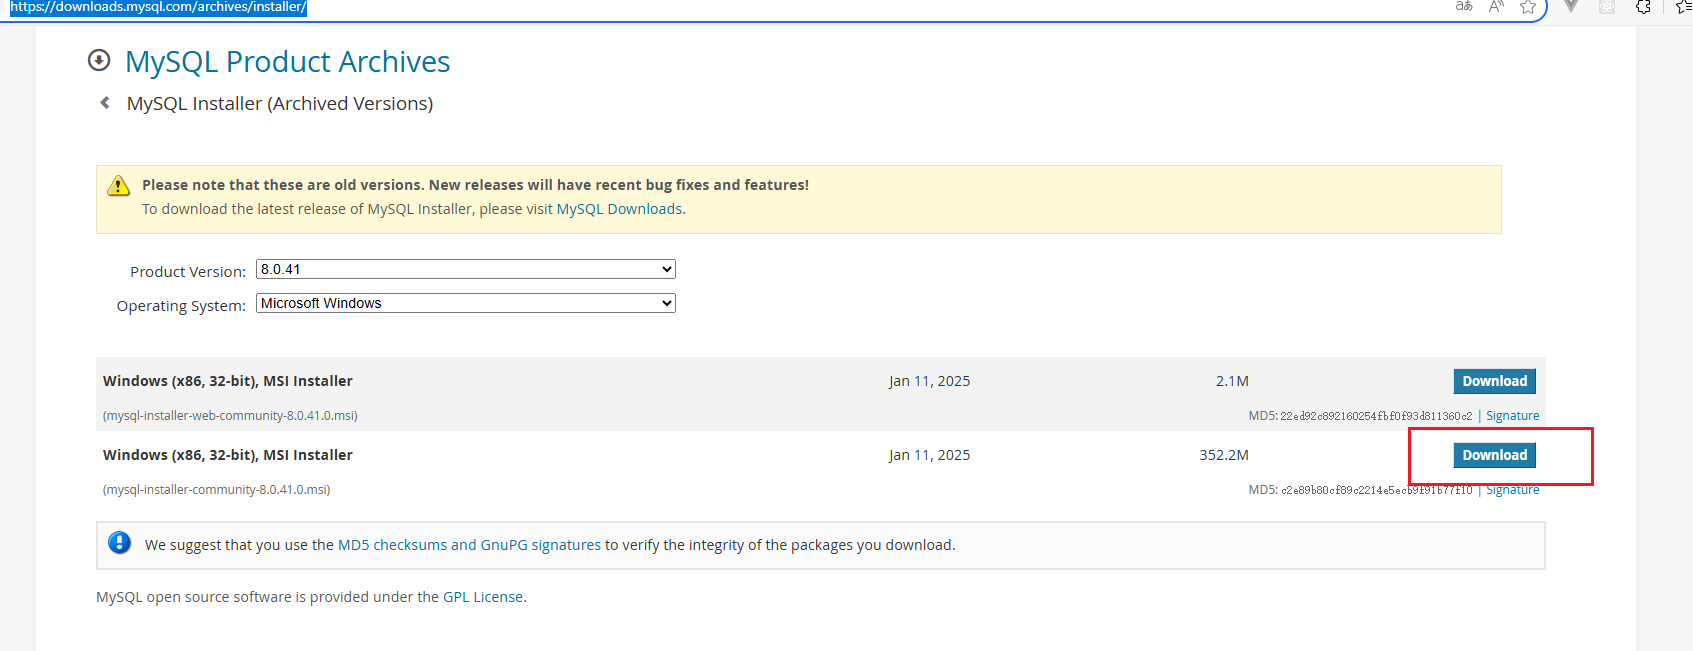
Task: Click the 352.2M file size value
Action: (x=1224, y=455)
